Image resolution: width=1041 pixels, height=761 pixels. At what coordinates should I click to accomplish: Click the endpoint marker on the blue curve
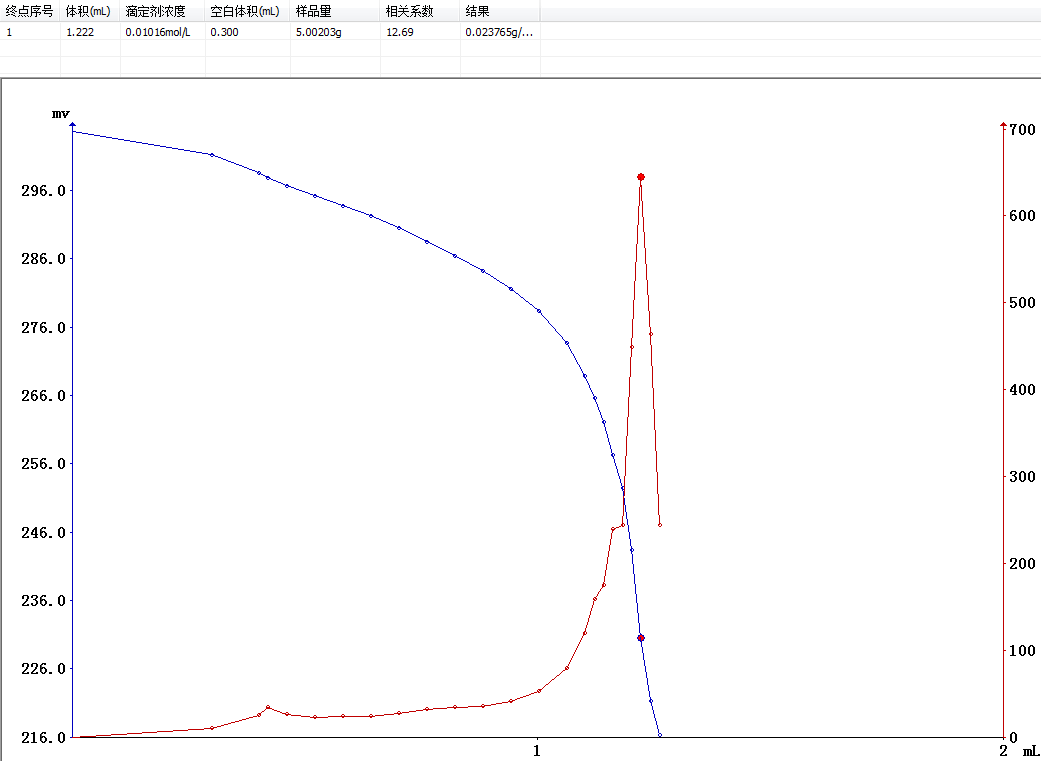[641, 638]
